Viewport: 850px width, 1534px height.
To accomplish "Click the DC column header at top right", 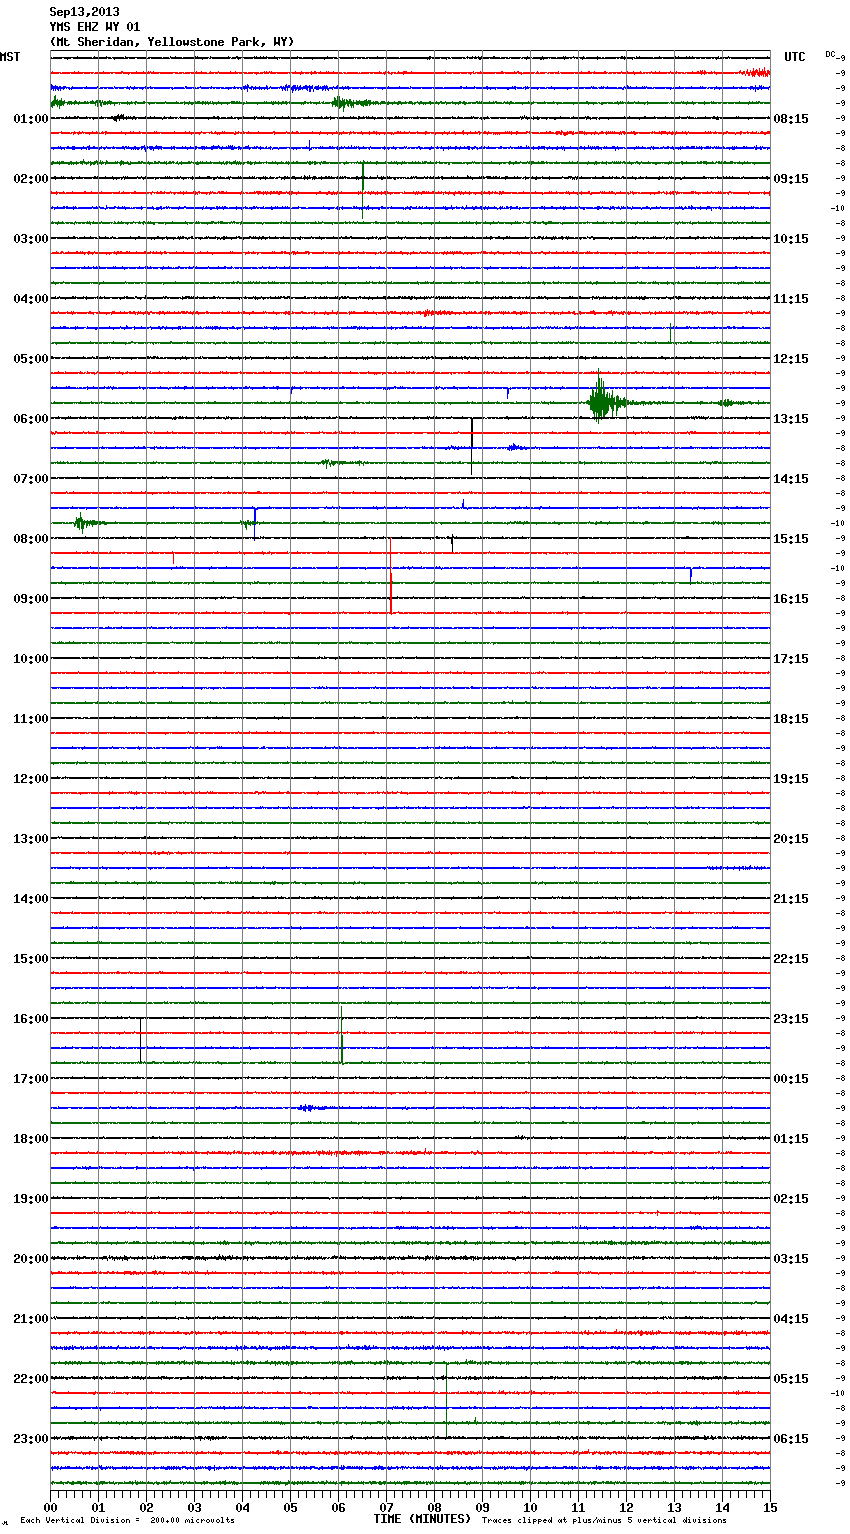I will tap(831, 54).
